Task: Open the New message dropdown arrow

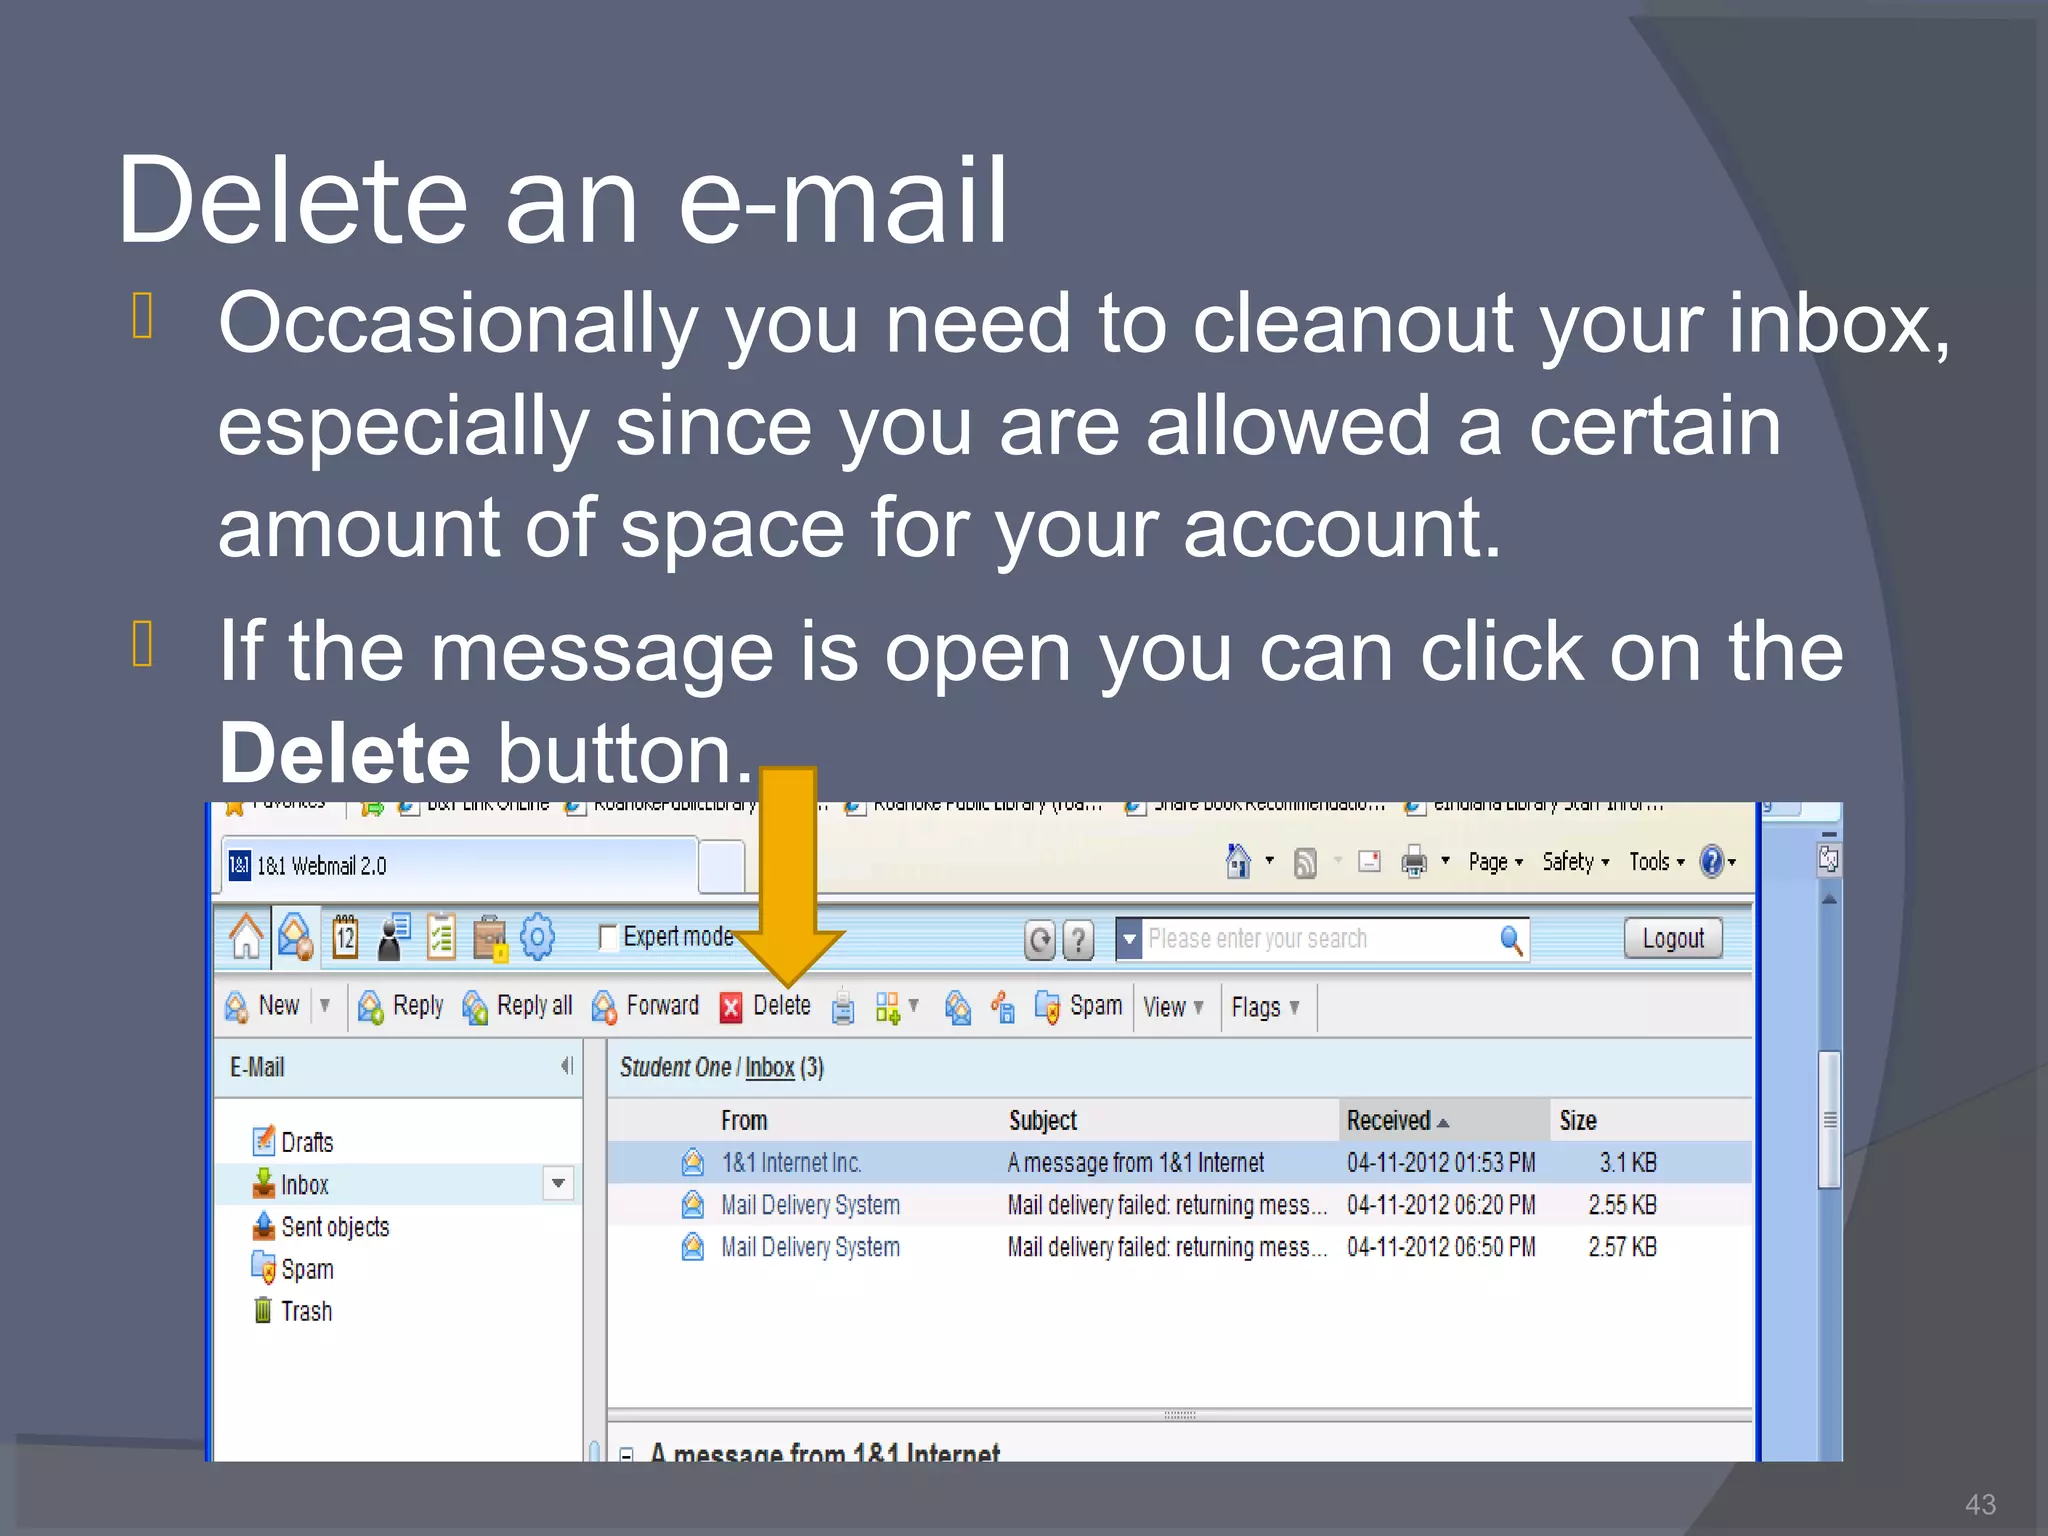Action: [x=324, y=1005]
